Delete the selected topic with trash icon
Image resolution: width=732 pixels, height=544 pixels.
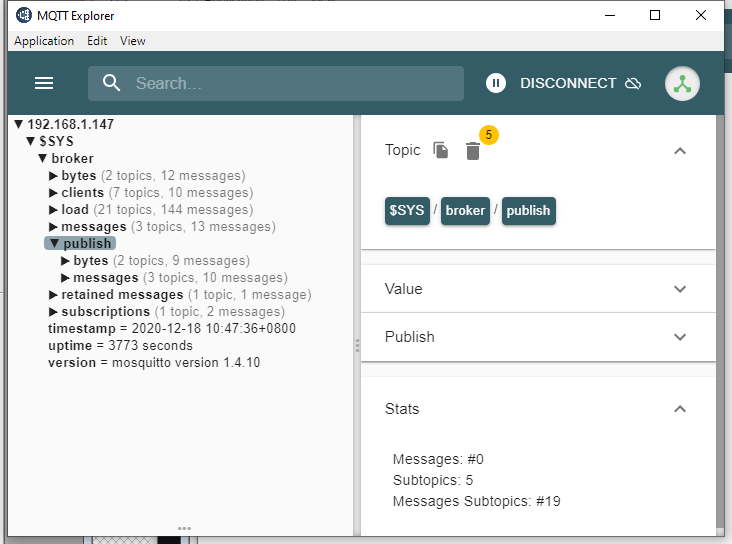click(473, 151)
